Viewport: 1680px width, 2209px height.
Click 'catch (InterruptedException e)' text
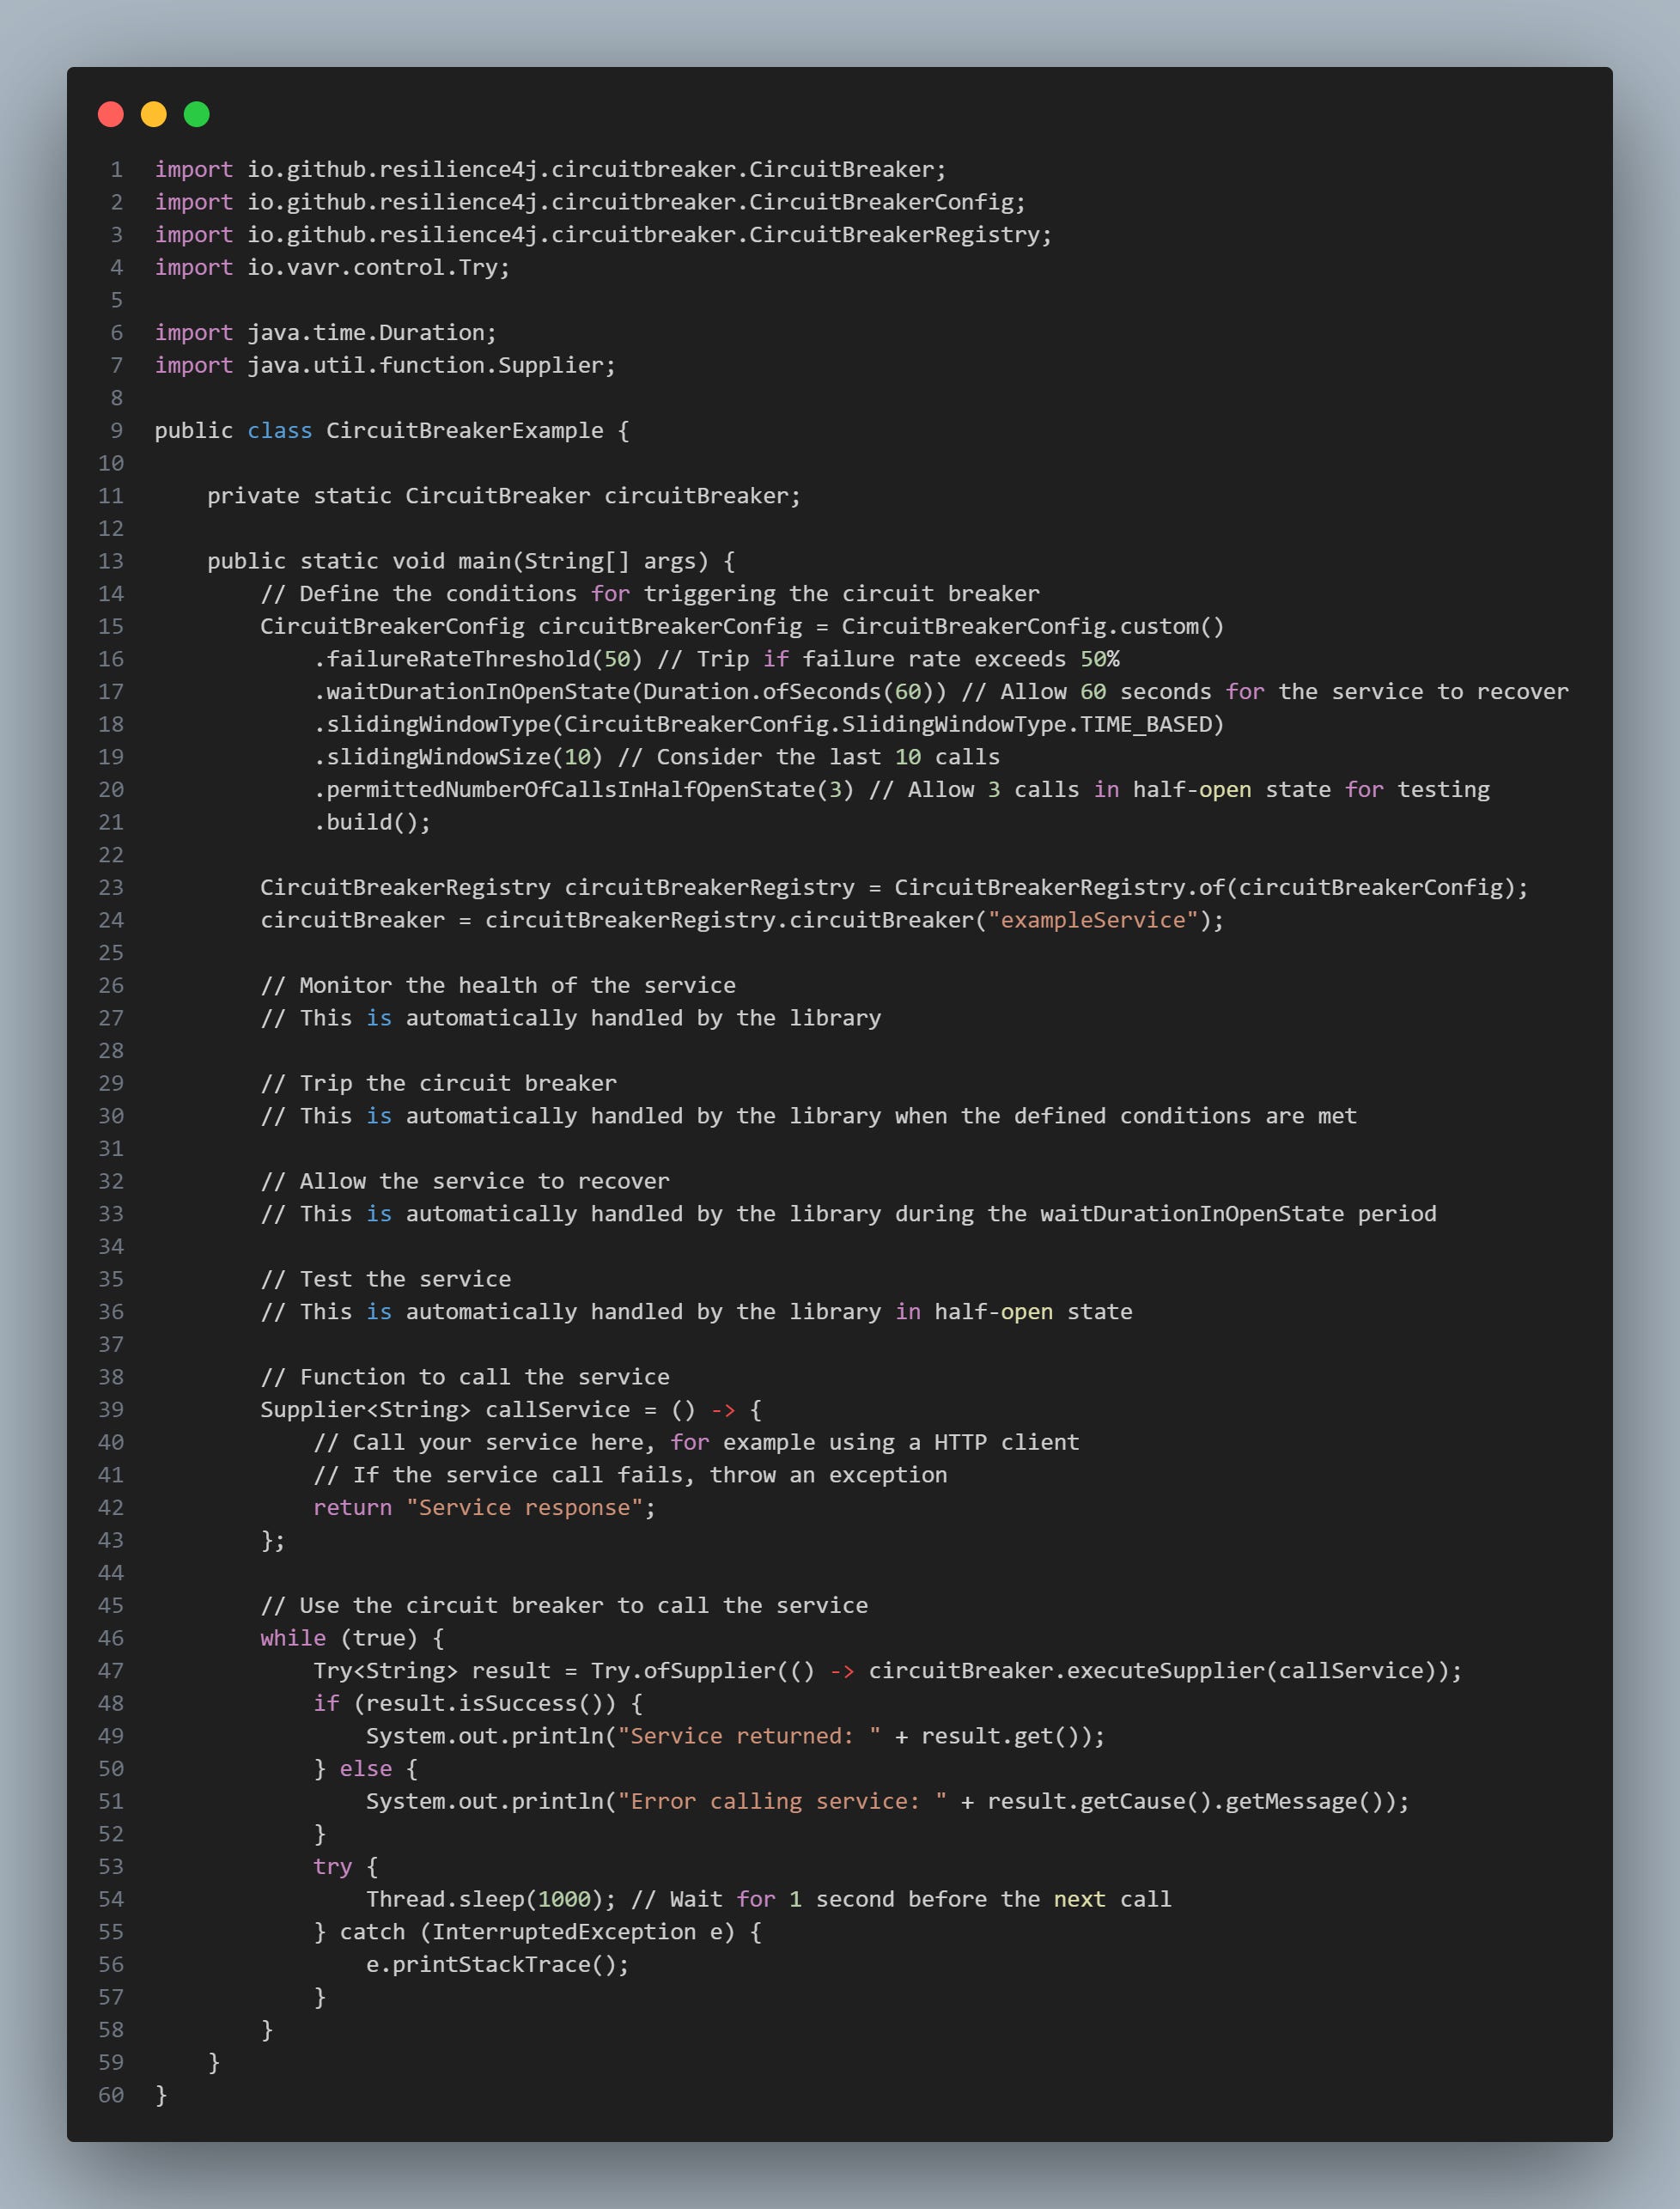pyautogui.click(x=537, y=1932)
